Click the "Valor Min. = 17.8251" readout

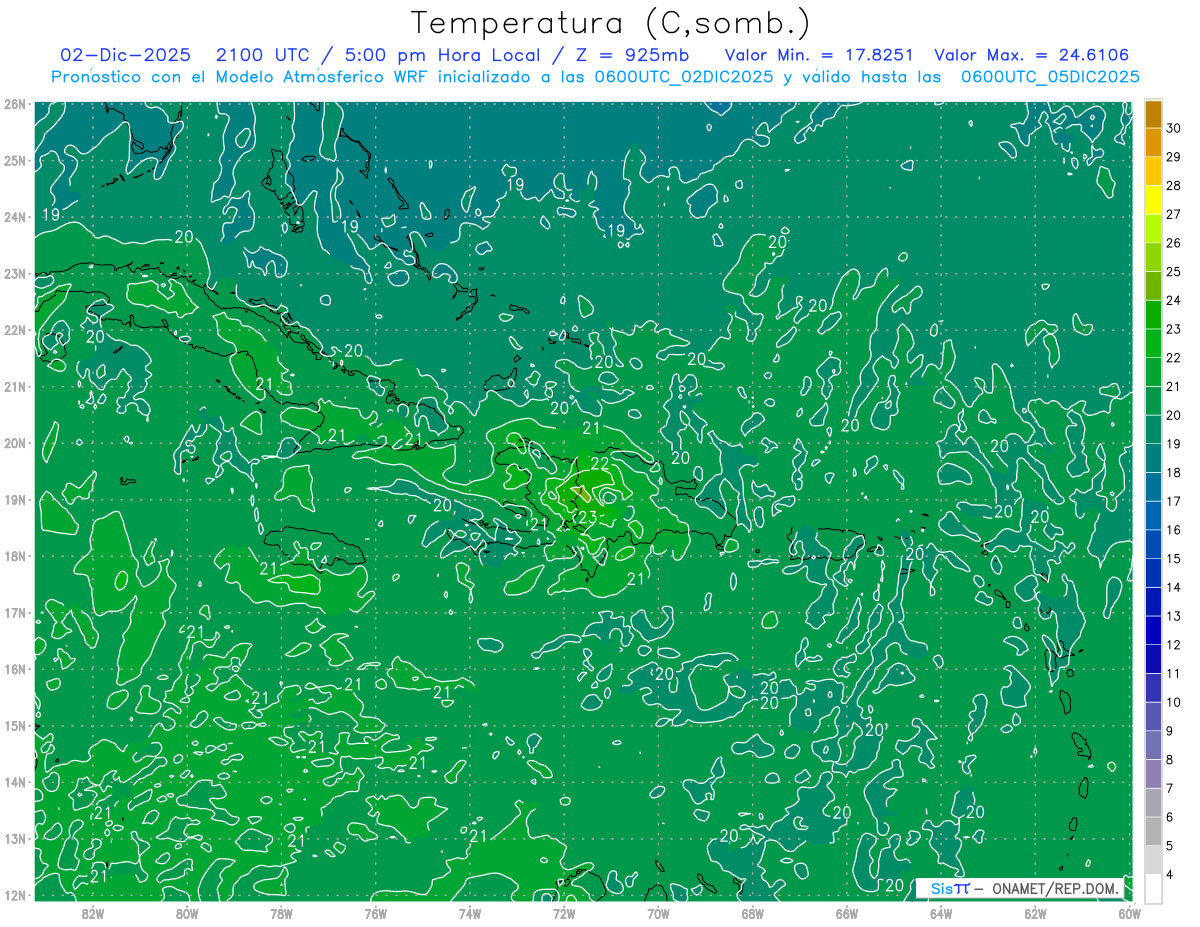point(819,55)
